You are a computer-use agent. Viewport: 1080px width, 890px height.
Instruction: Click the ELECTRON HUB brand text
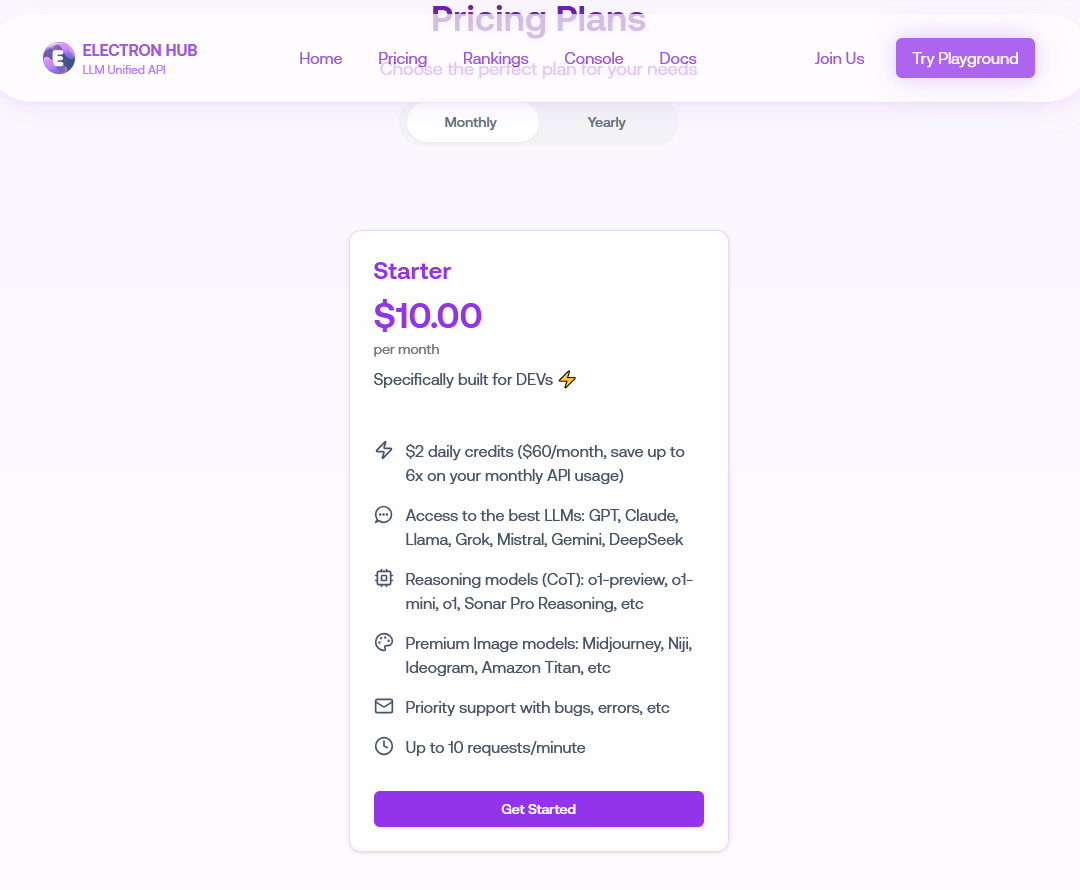(140, 50)
